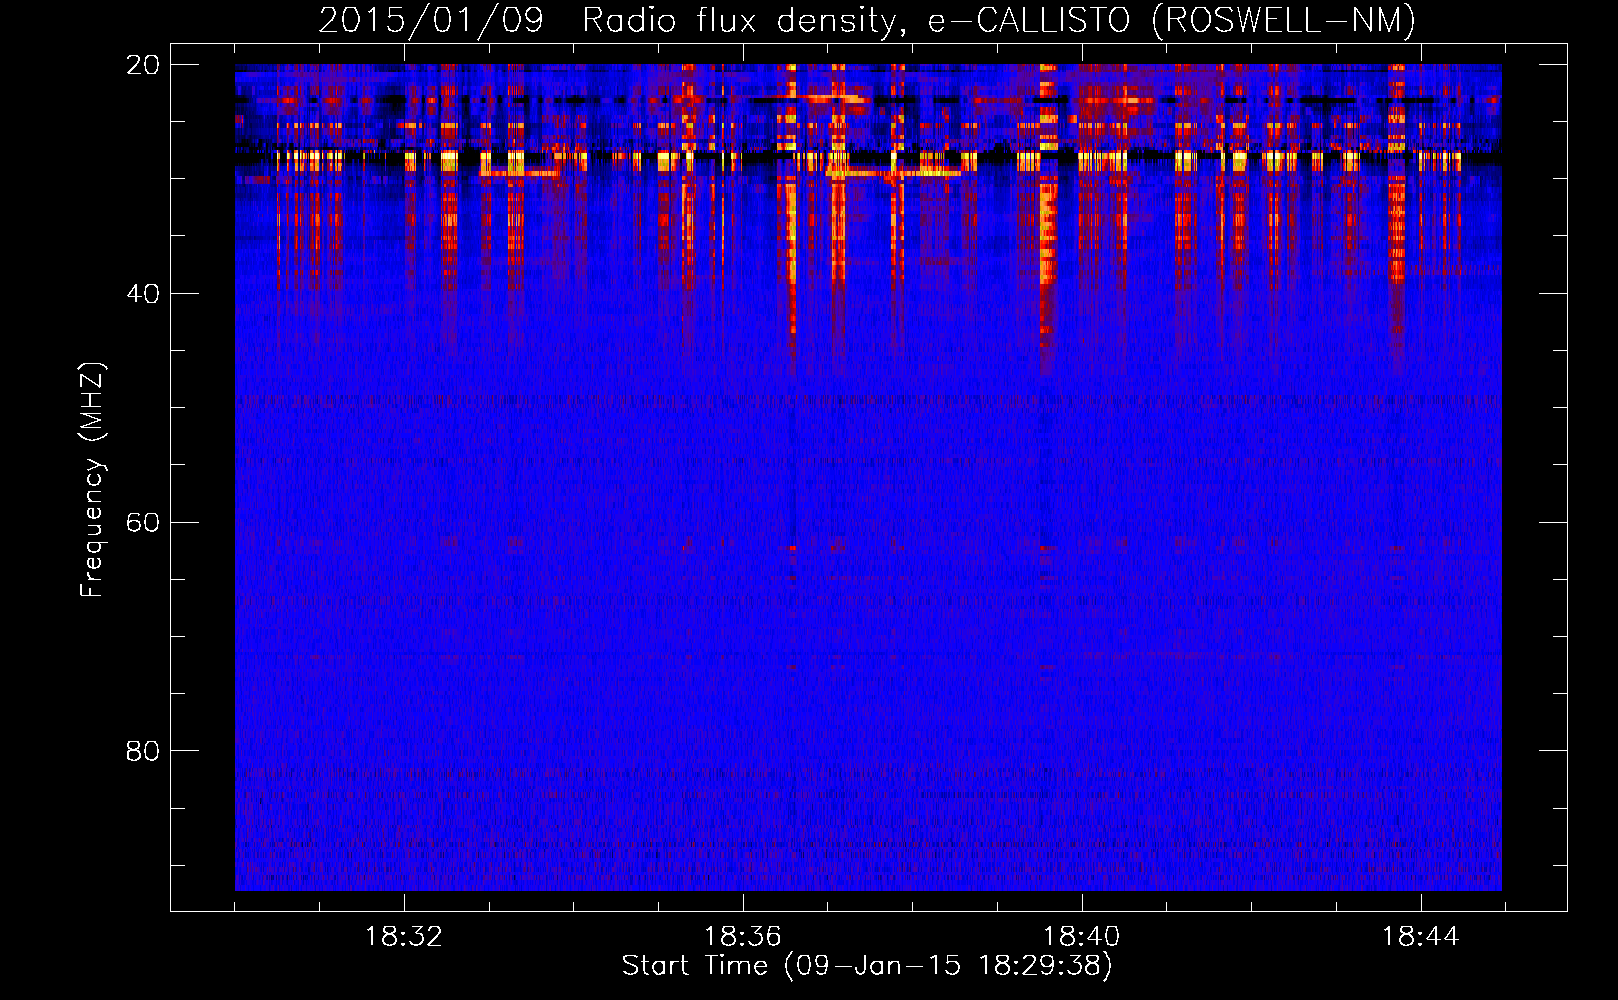1618x1000 pixels.
Task: Click the 18:40 time tick label
Action: tap(1082, 937)
